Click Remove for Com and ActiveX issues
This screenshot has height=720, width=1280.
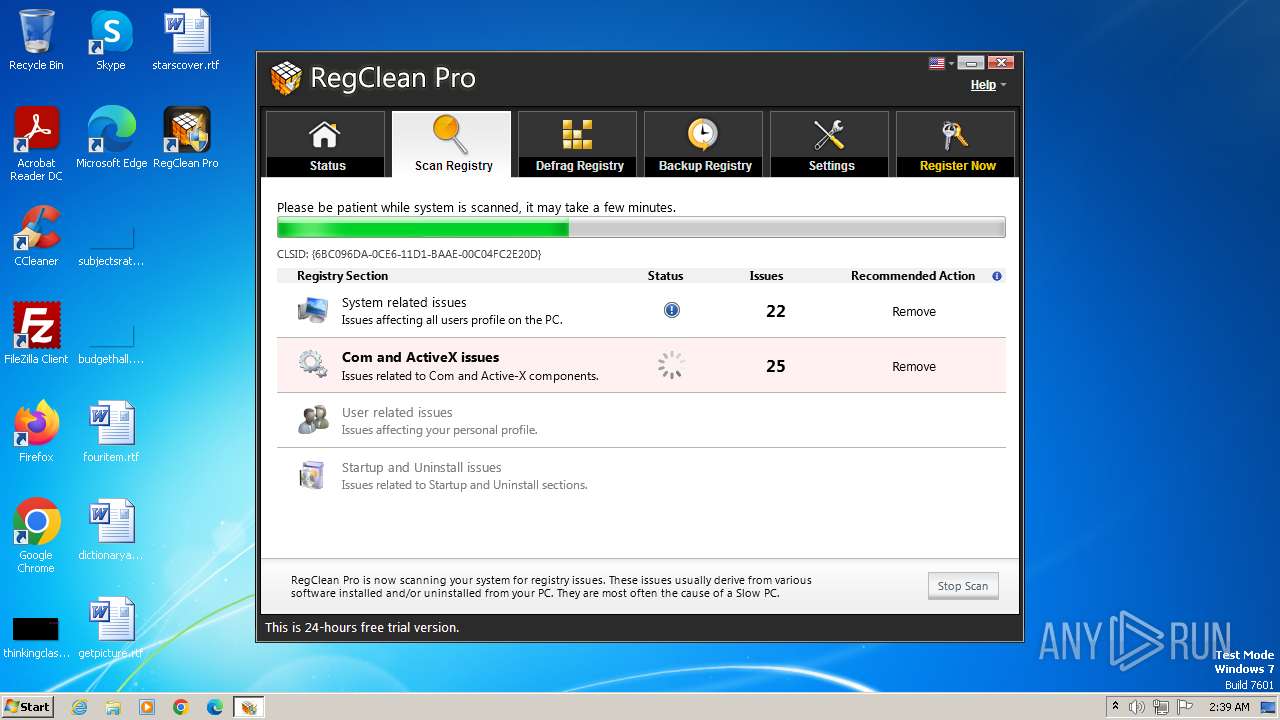914,367
